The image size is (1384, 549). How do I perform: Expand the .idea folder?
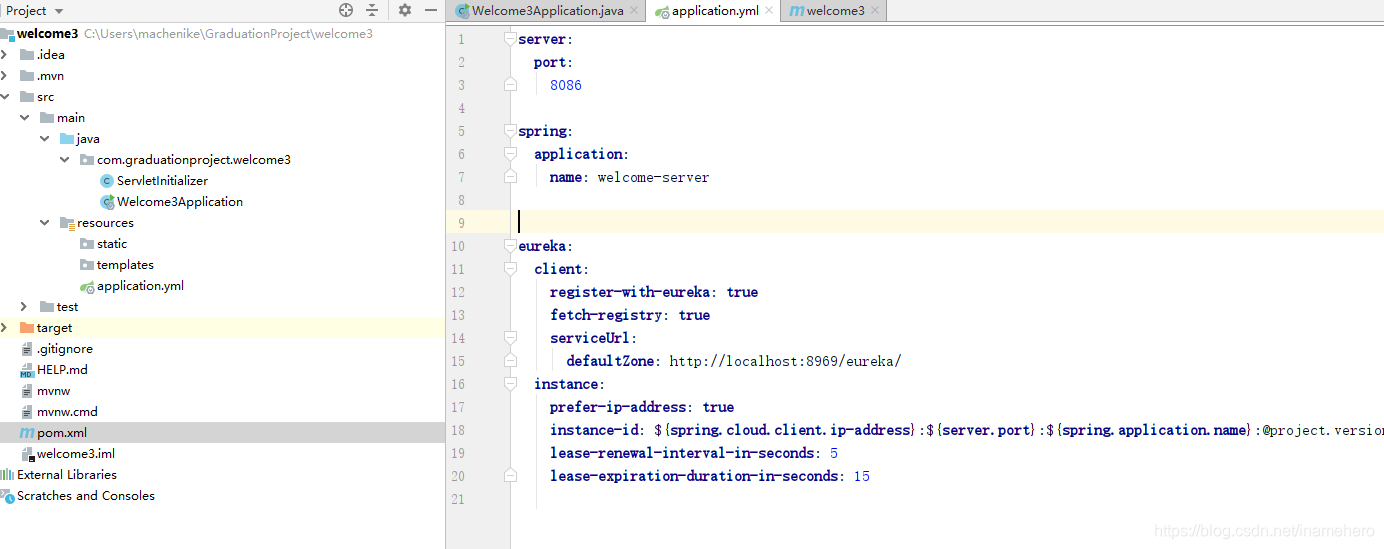click(x=5, y=54)
